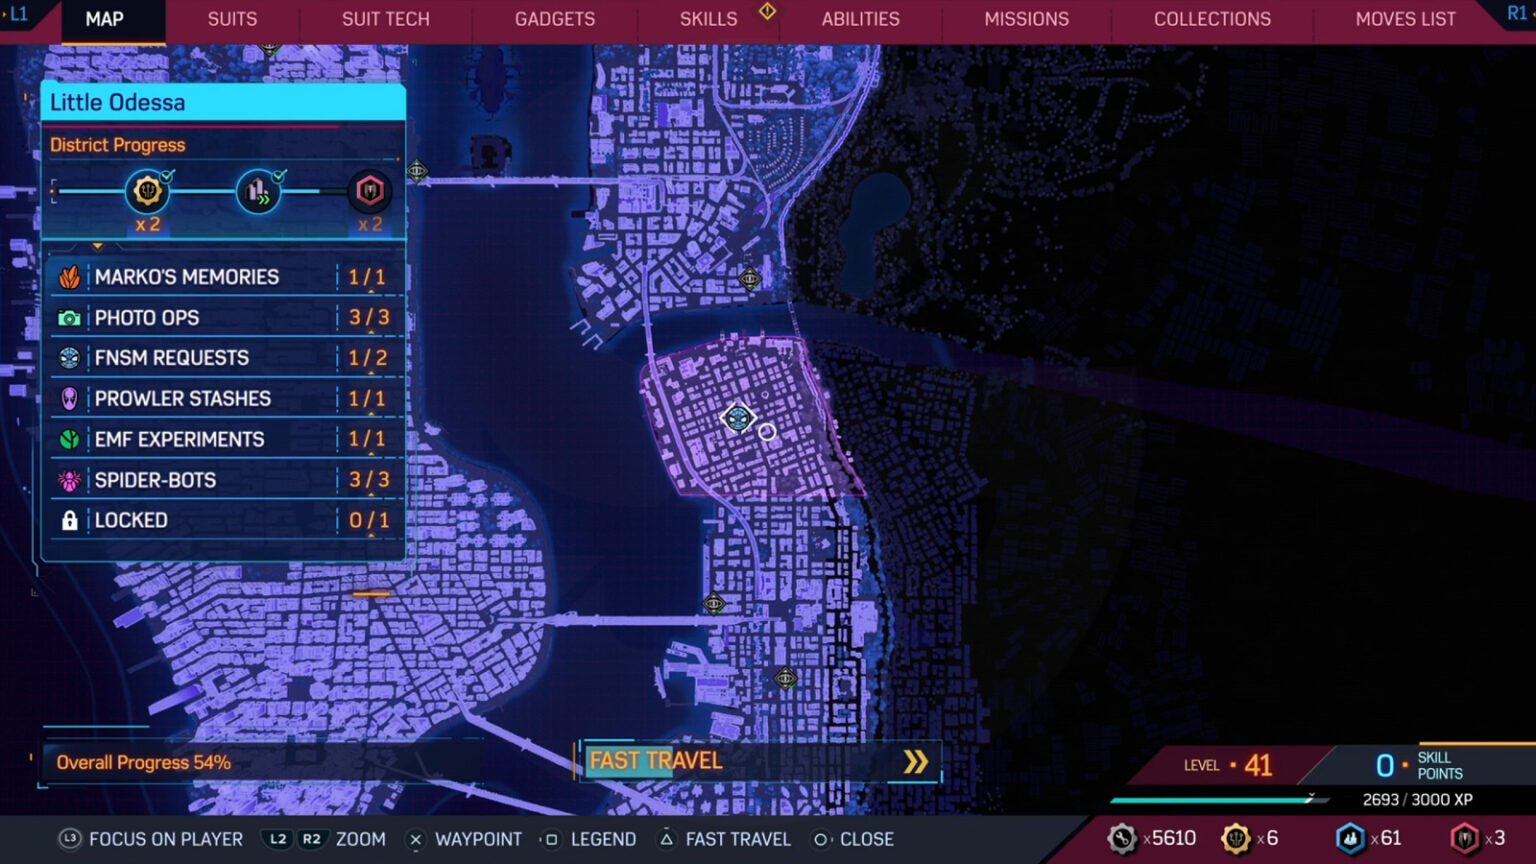
Task: Open the MISSIONS tab
Action: coord(1026,19)
